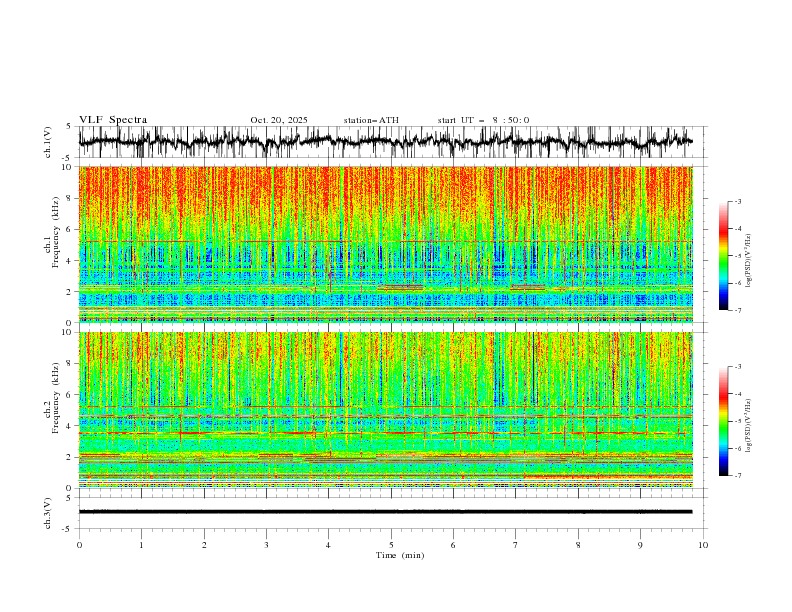Screen dimensions: 792x612
Task: Click the "ch.3(V)" axis label
Action: tap(48, 513)
